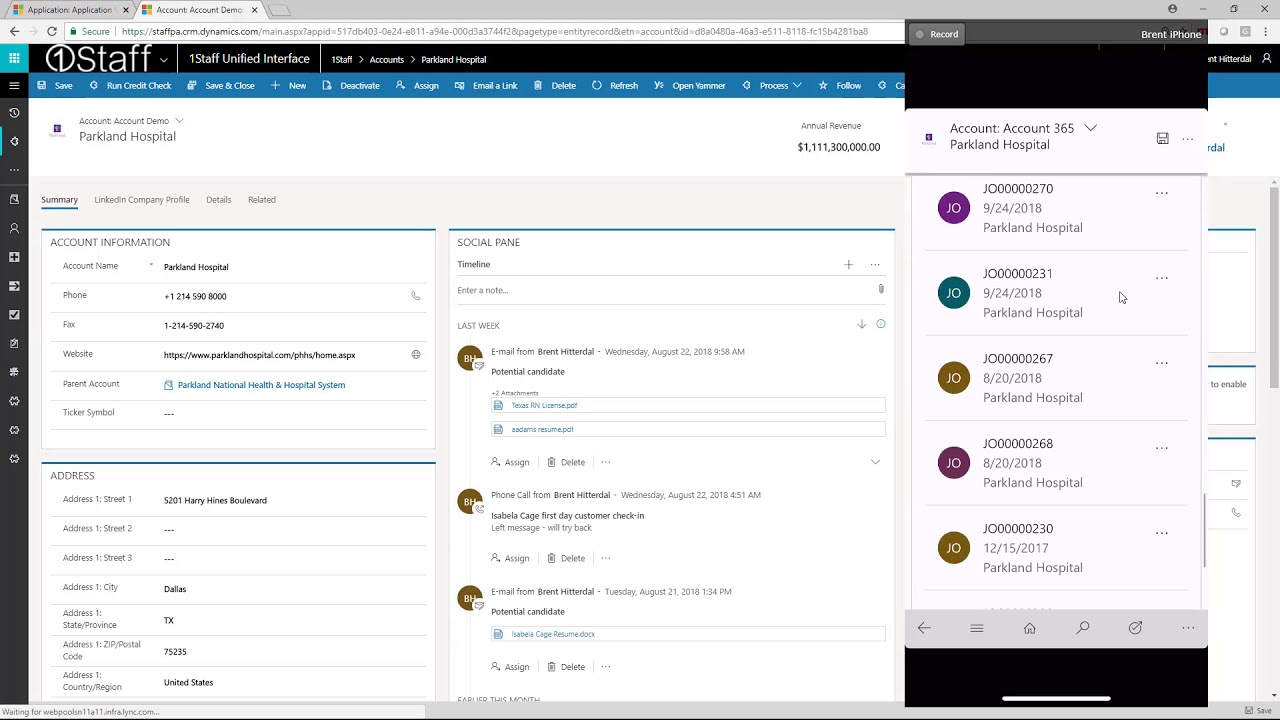Image resolution: width=1280 pixels, height=720 pixels.
Task: Click the phone call icon beside Phone
Action: (416, 296)
